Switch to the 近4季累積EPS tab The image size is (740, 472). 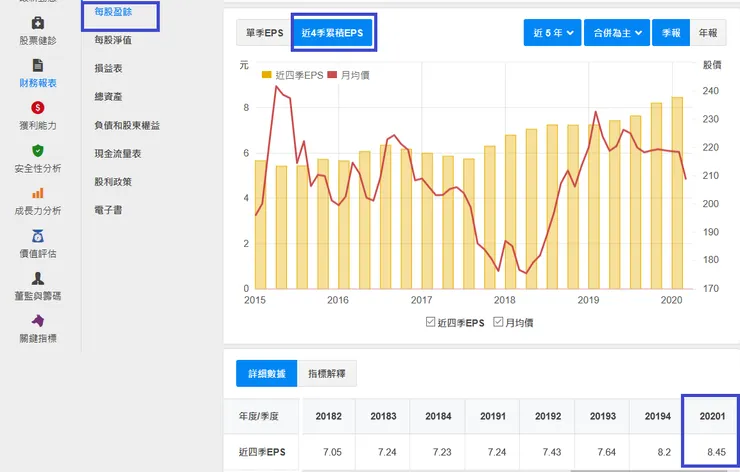(x=333, y=33)
